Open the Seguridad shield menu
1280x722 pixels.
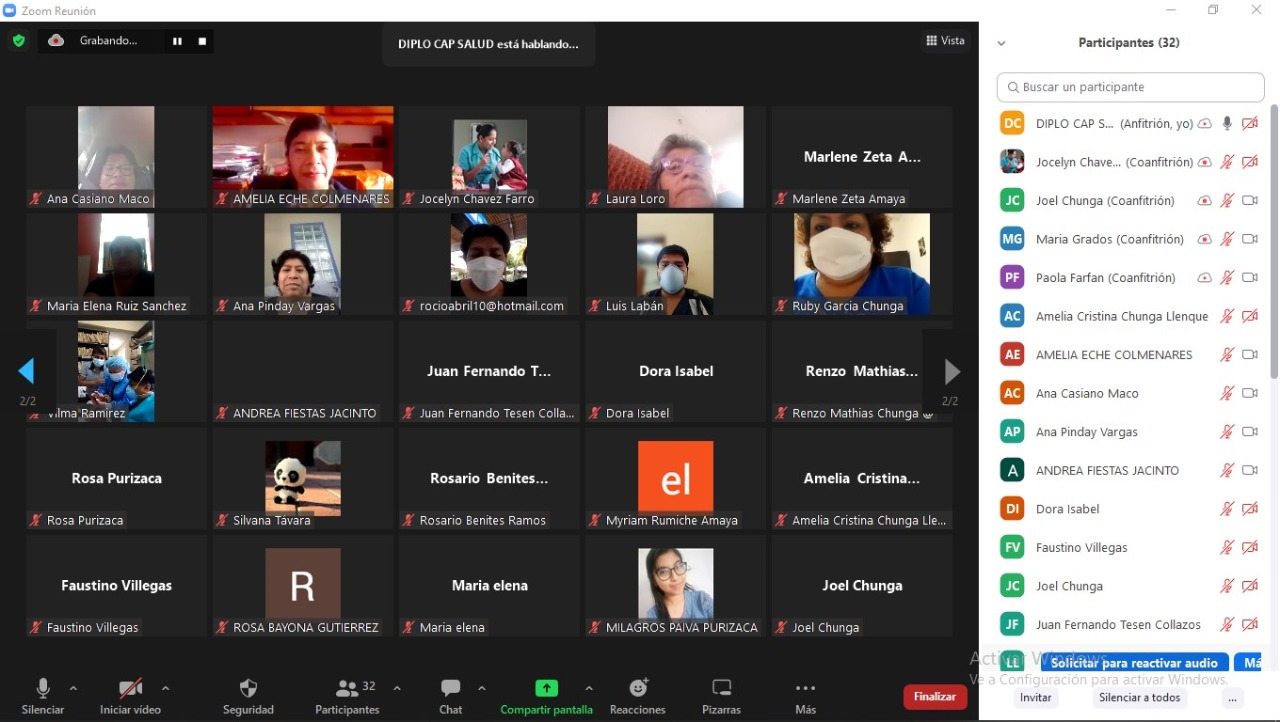click(248, 696)
